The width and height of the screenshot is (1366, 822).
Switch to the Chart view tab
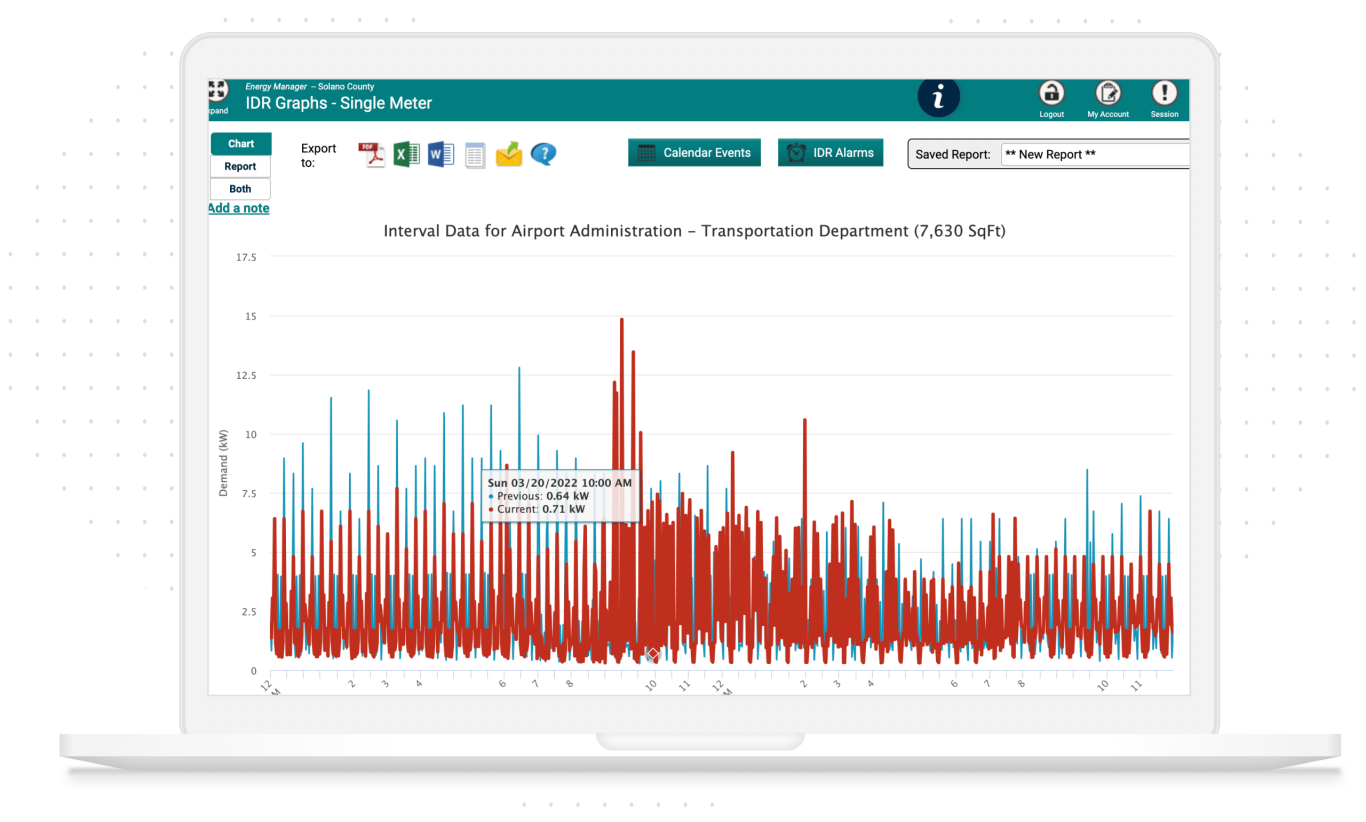coord(240,144)
